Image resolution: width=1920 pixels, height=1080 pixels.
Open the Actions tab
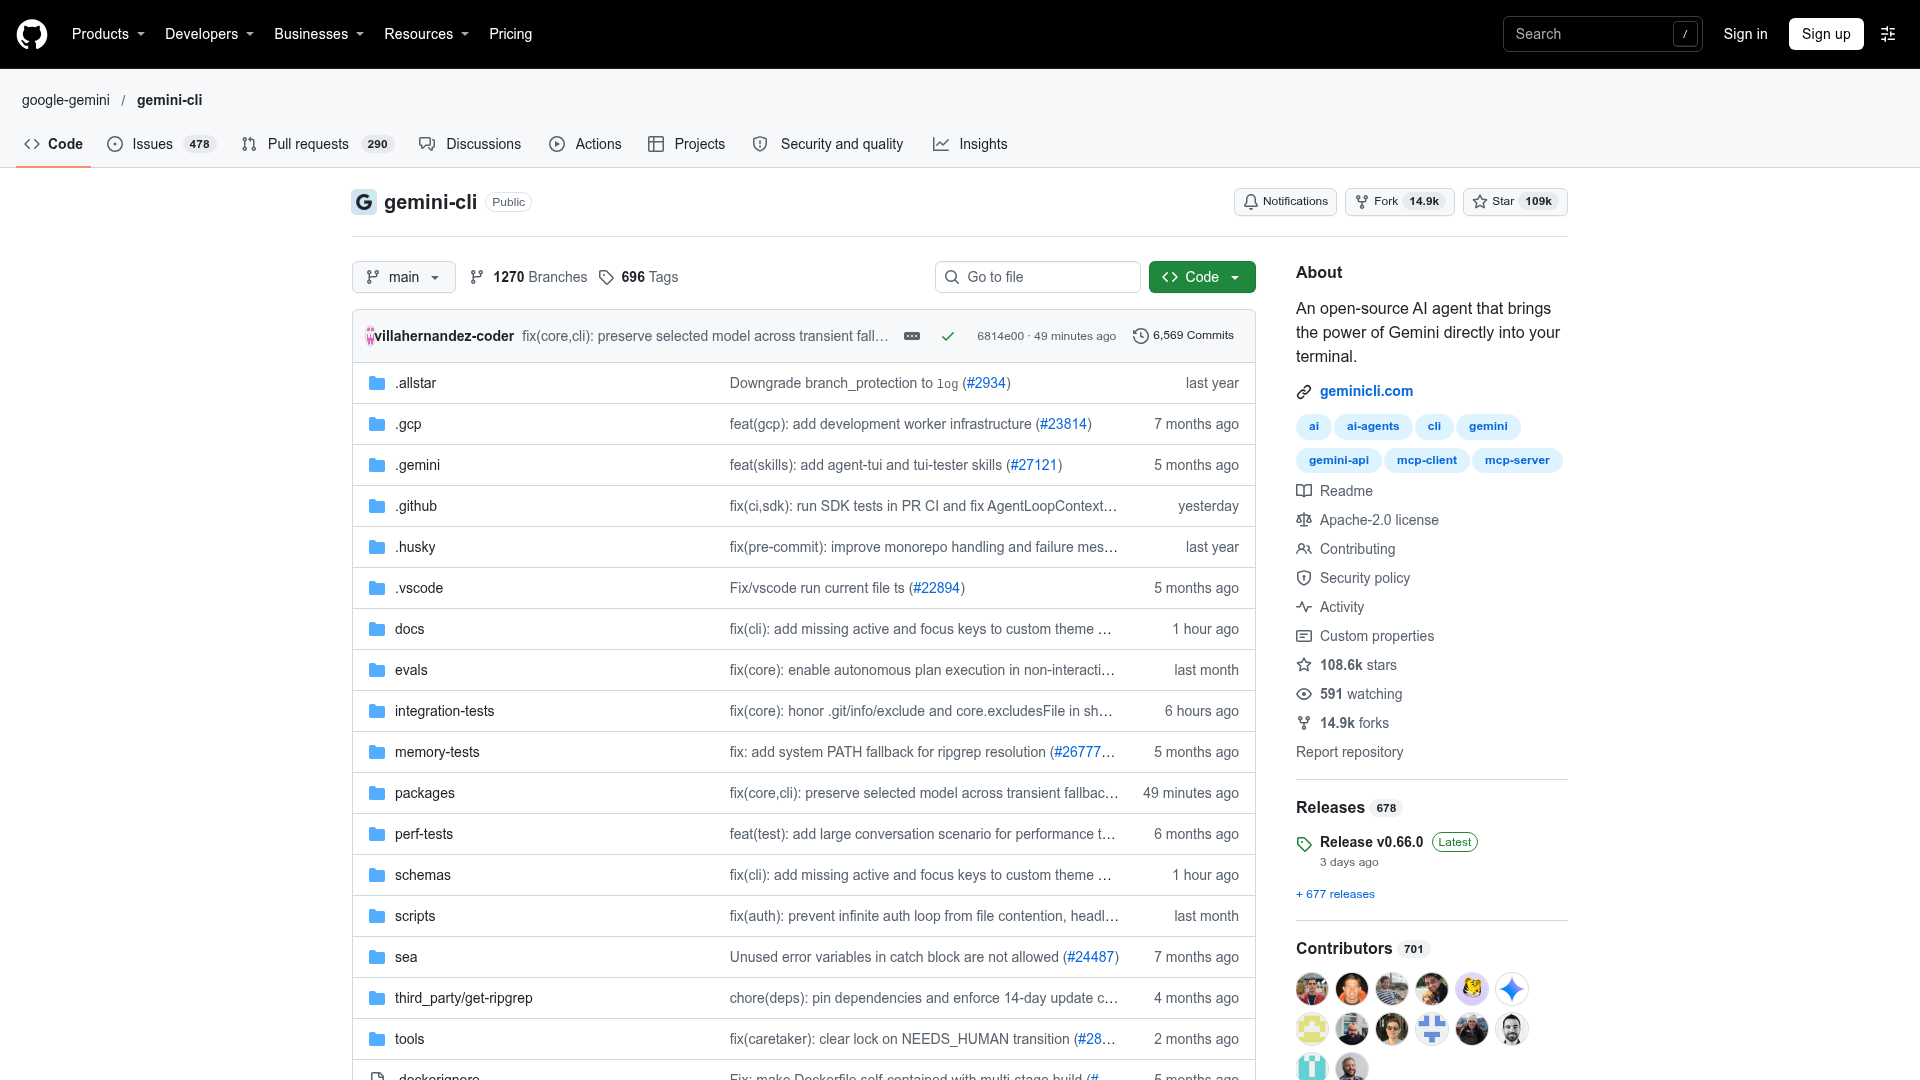point(585,144)
